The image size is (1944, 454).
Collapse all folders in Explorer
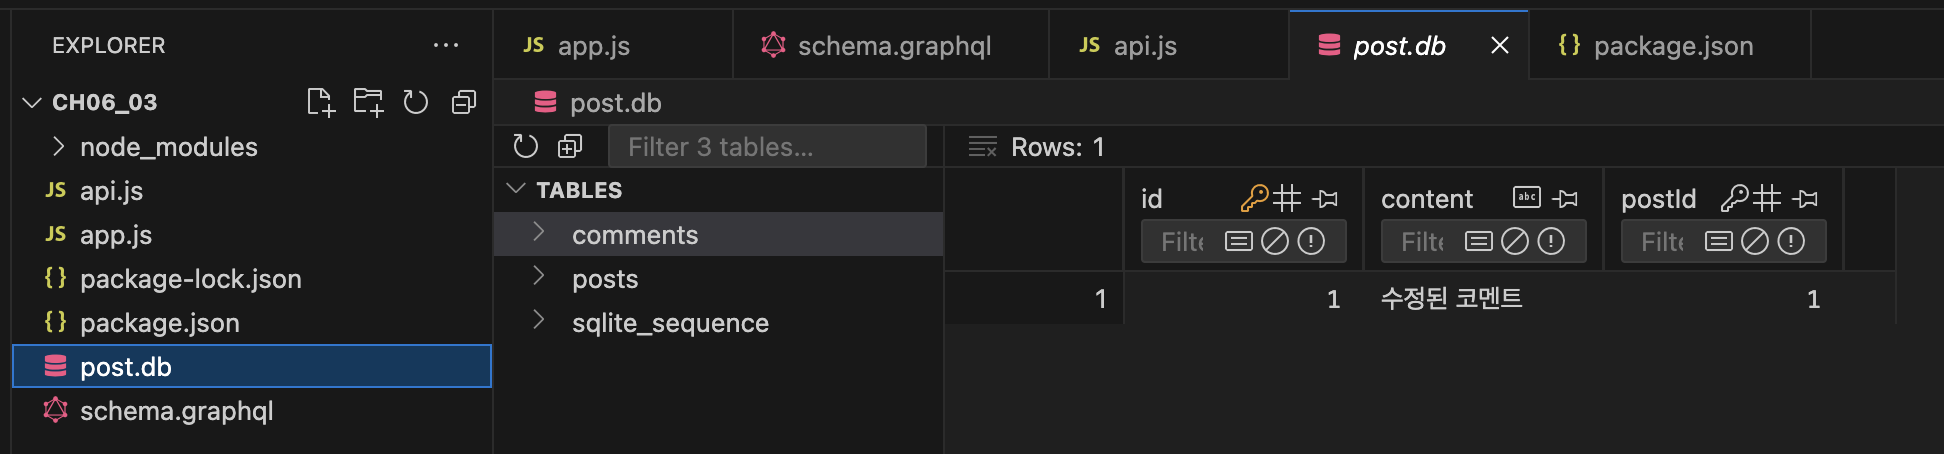coord(464,102)
